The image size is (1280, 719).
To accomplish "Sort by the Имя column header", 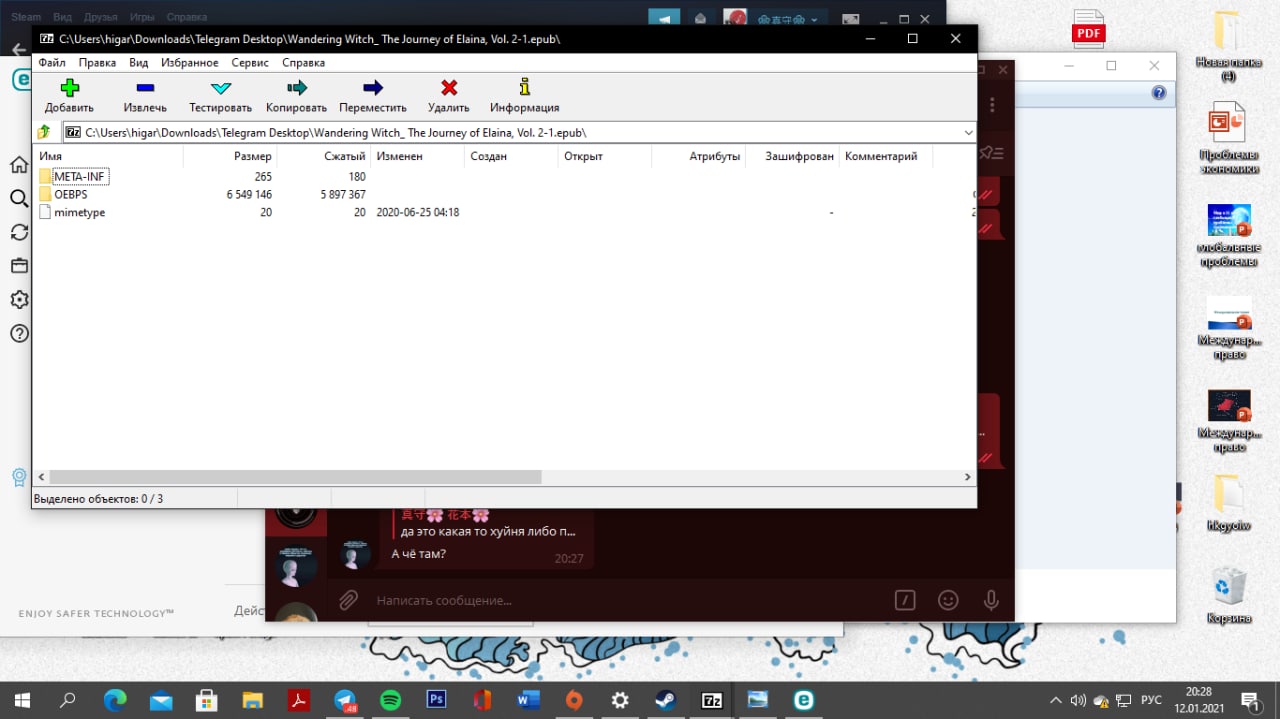I will point(108,156).
